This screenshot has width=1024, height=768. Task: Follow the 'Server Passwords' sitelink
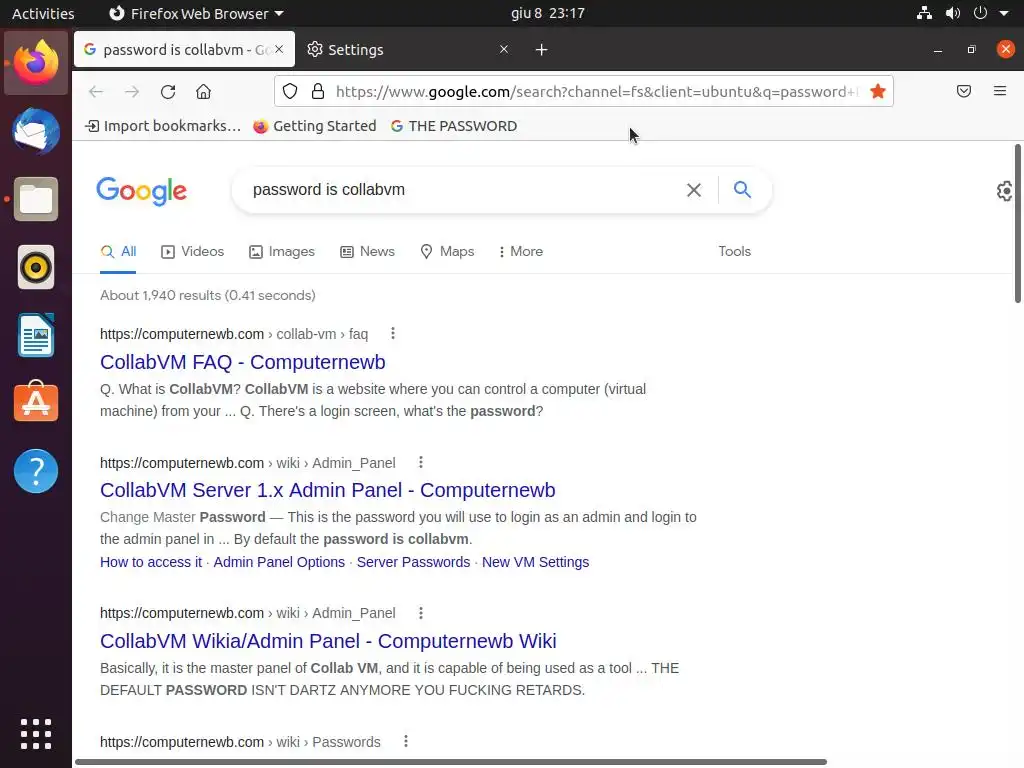click(413, 562)
